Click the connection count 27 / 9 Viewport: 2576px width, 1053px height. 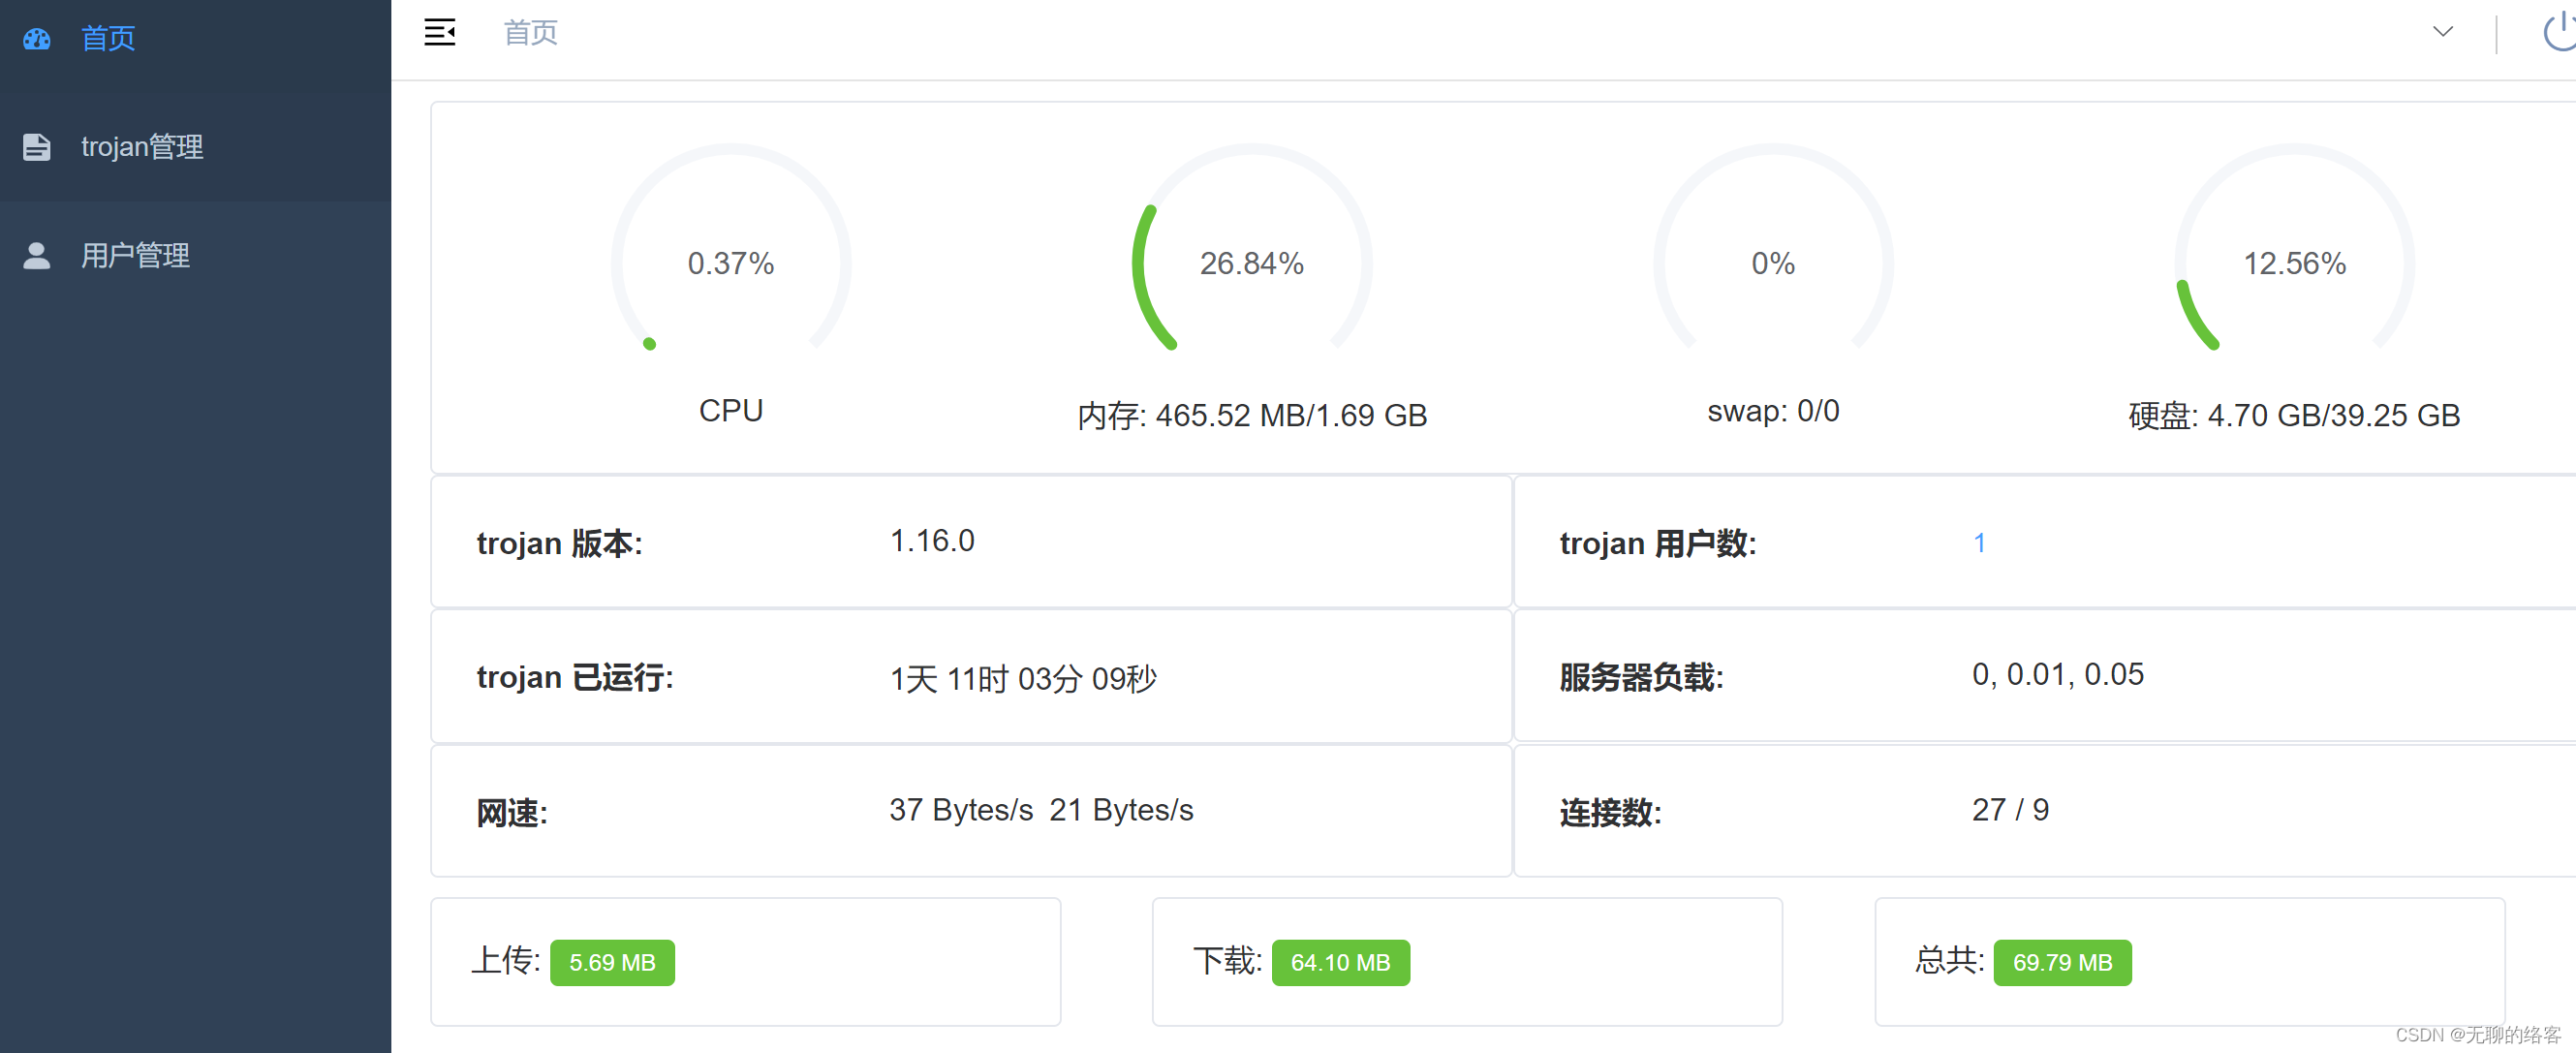tap(2010, 810)
